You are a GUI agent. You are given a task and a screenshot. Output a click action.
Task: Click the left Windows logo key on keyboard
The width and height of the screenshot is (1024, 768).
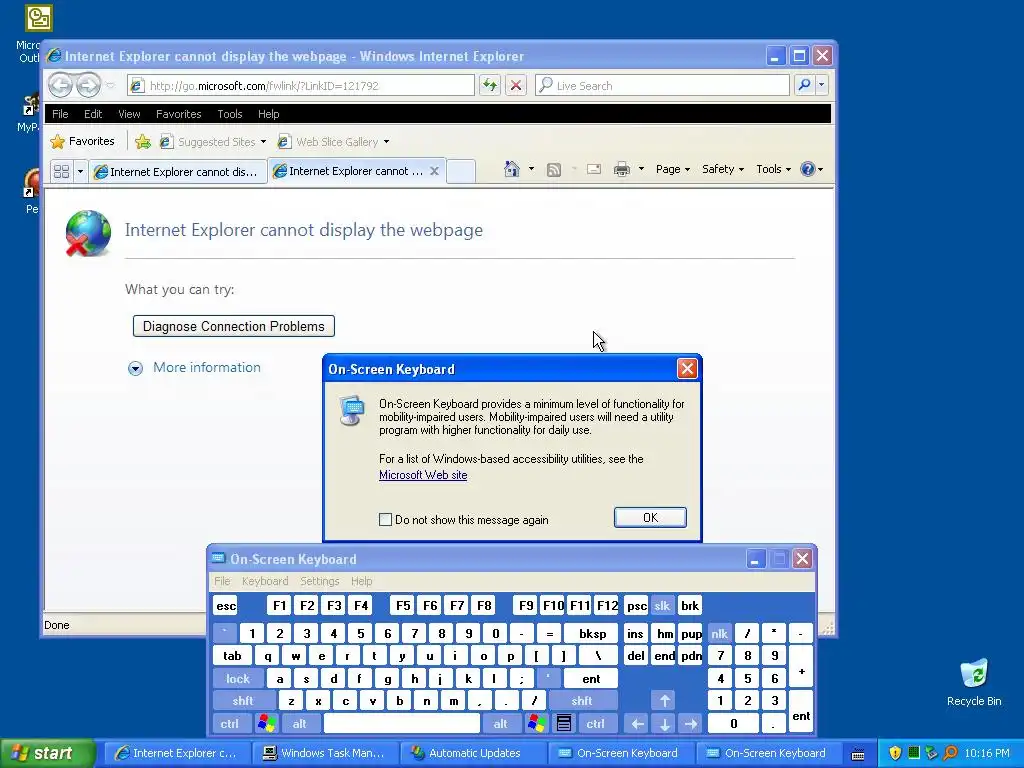tap(266, 724)
